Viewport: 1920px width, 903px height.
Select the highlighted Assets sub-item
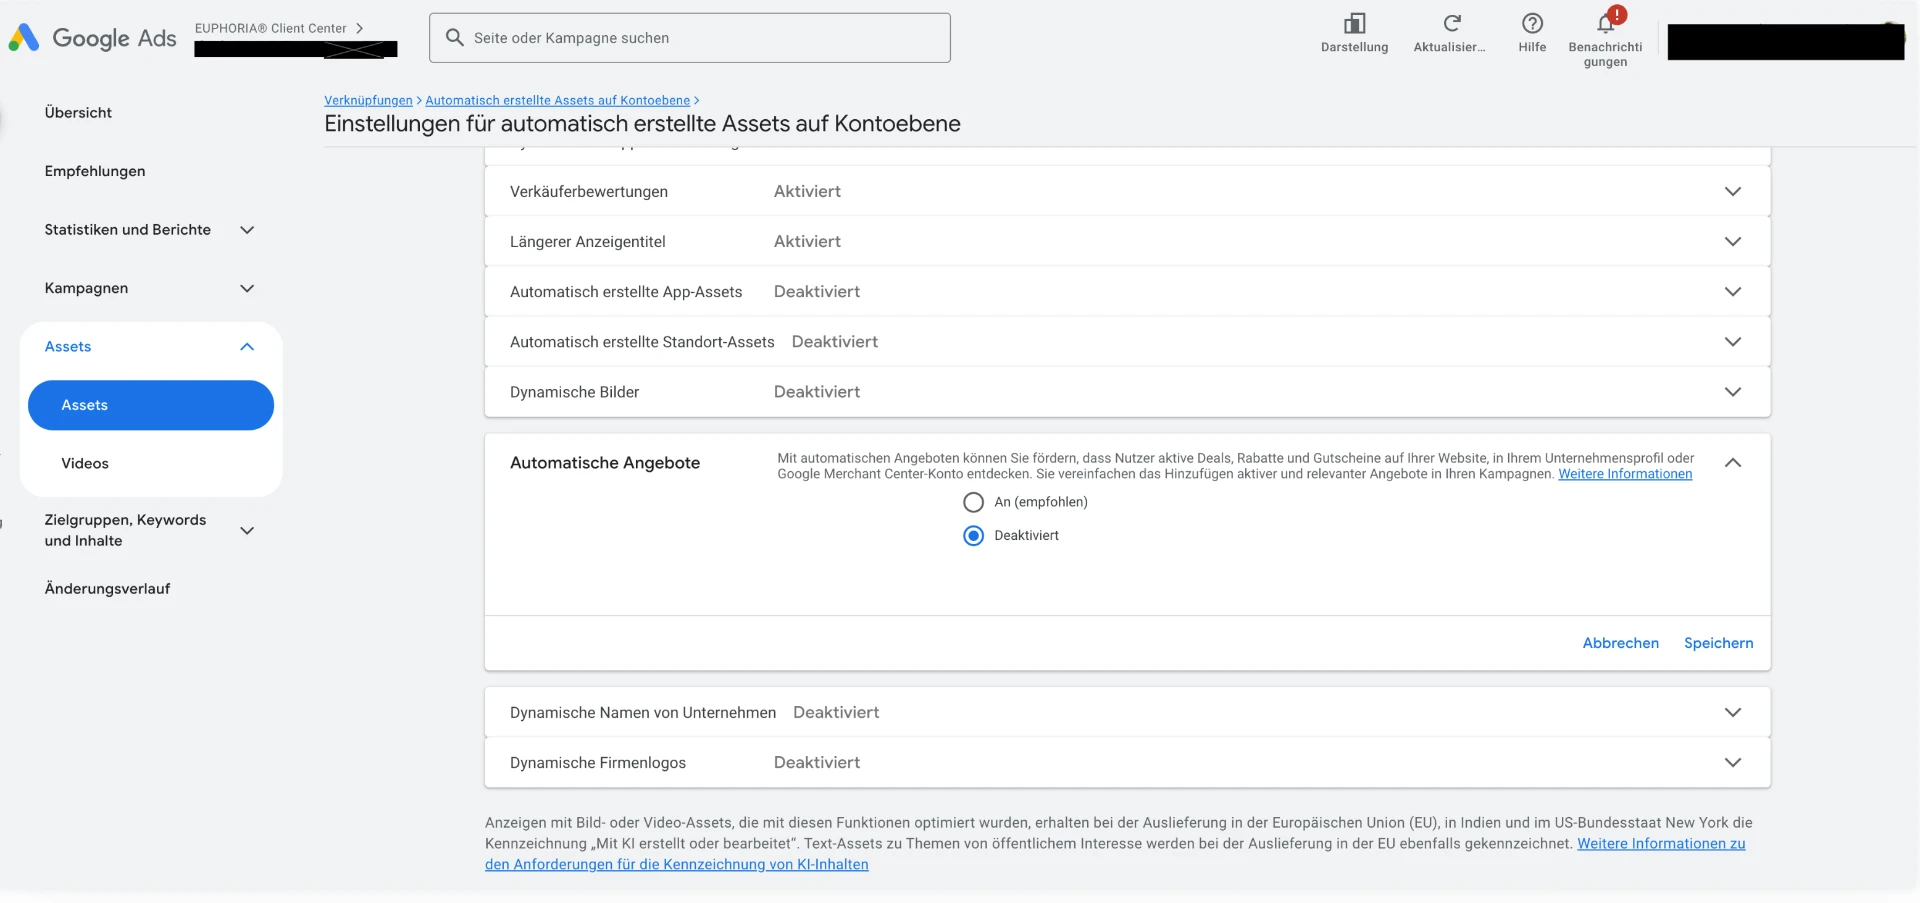pos(151,405)
